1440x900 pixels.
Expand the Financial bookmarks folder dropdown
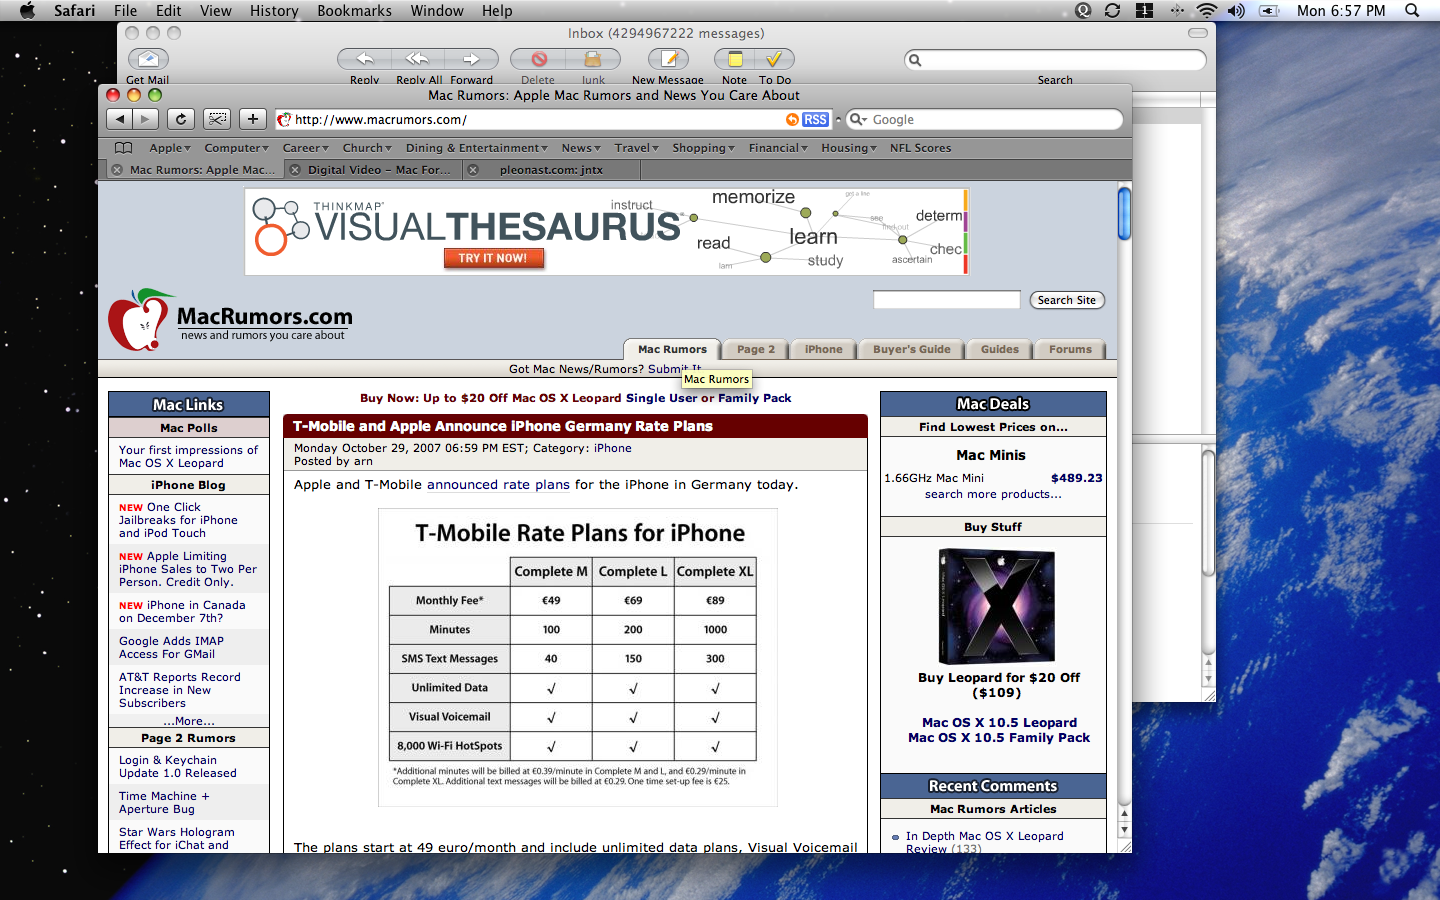tap(779, 148)
